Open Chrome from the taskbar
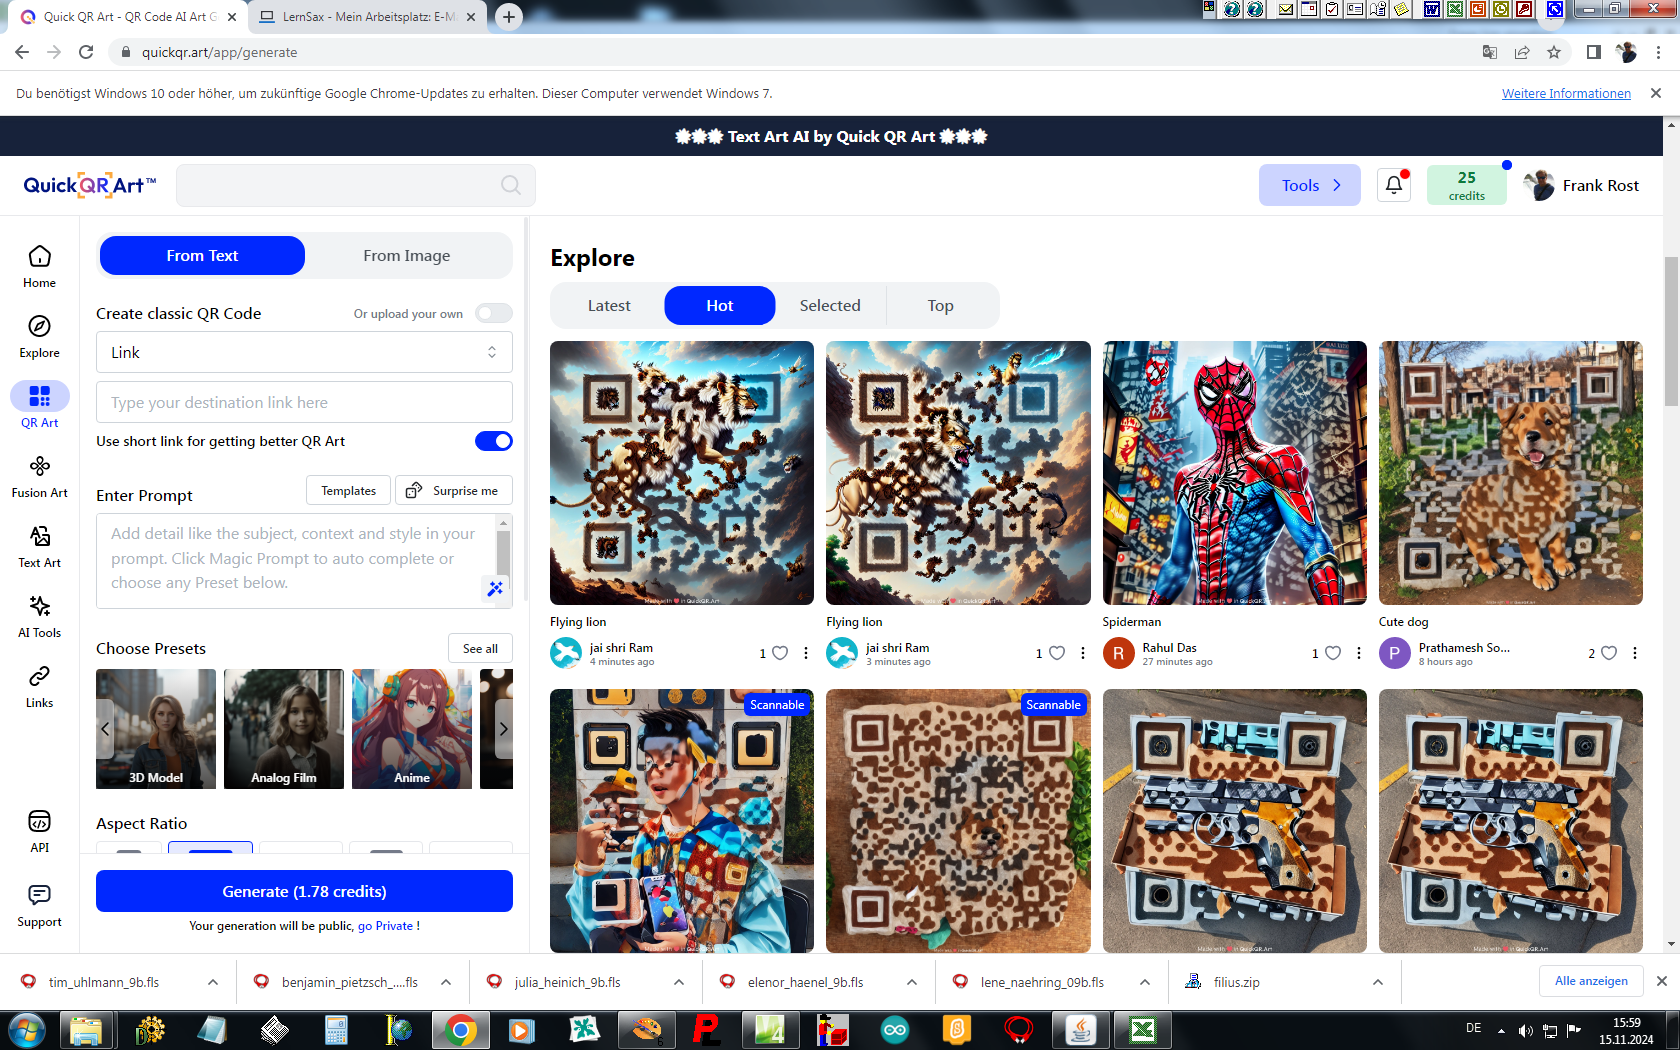 (x=460, y=1030)
